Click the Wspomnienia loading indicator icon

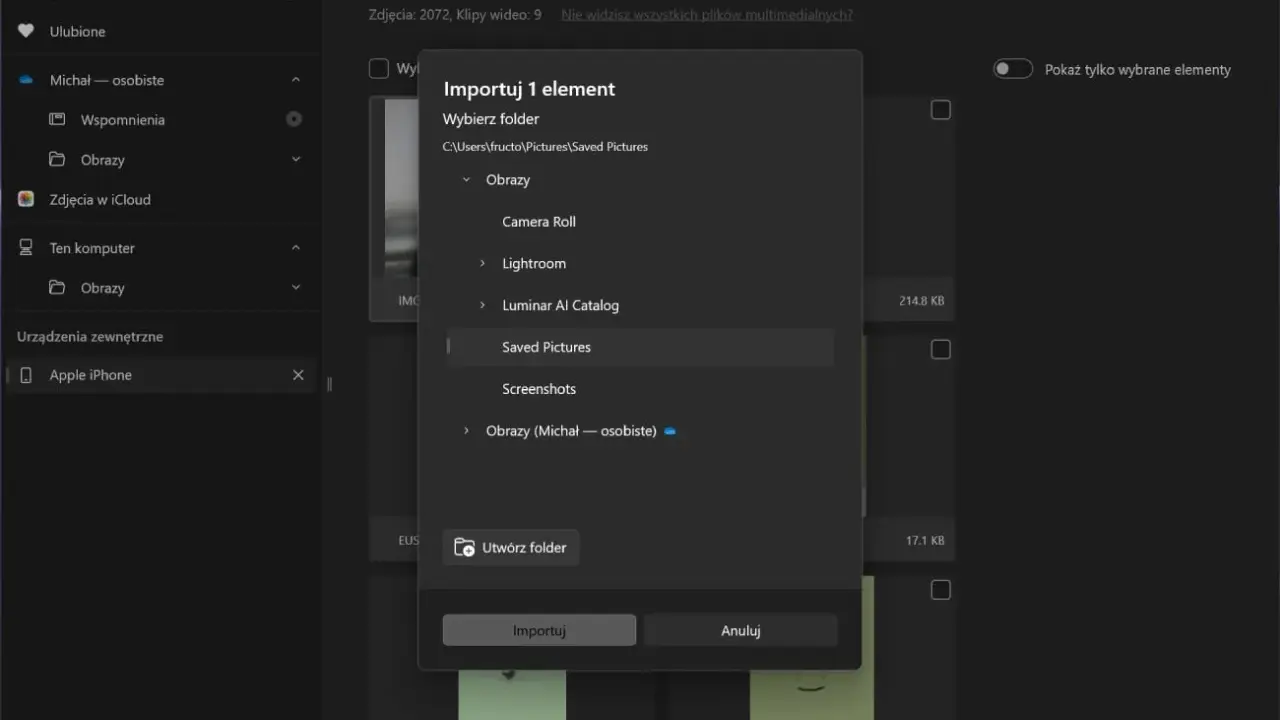294,119
